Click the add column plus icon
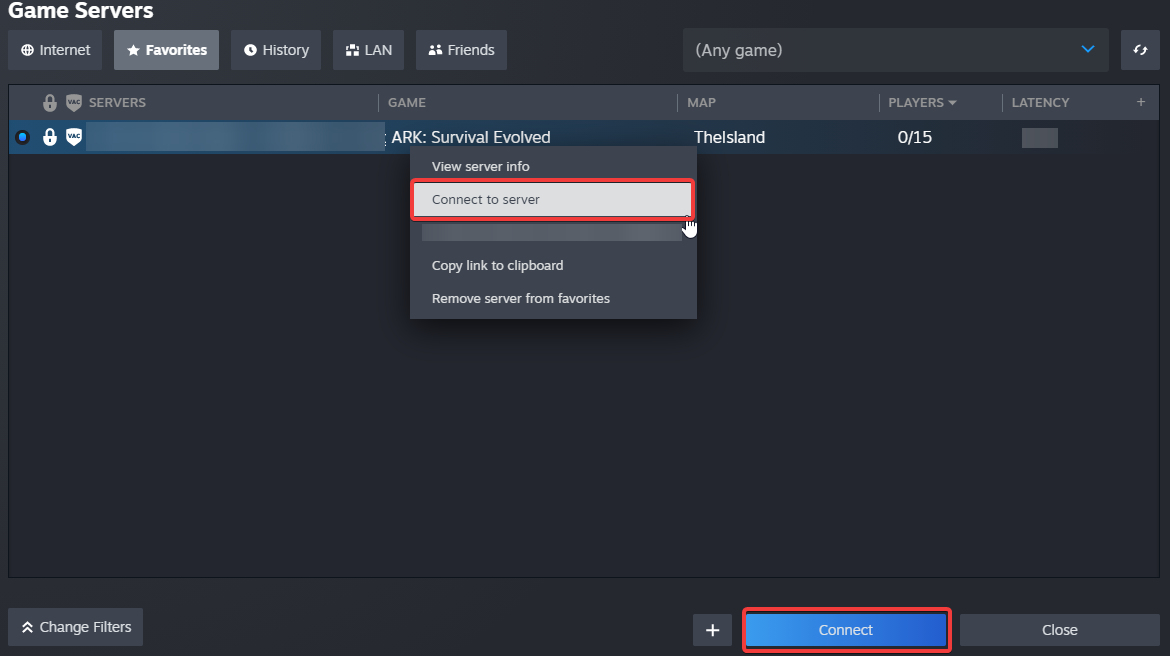1170x656 pixels. (1141, 102)
